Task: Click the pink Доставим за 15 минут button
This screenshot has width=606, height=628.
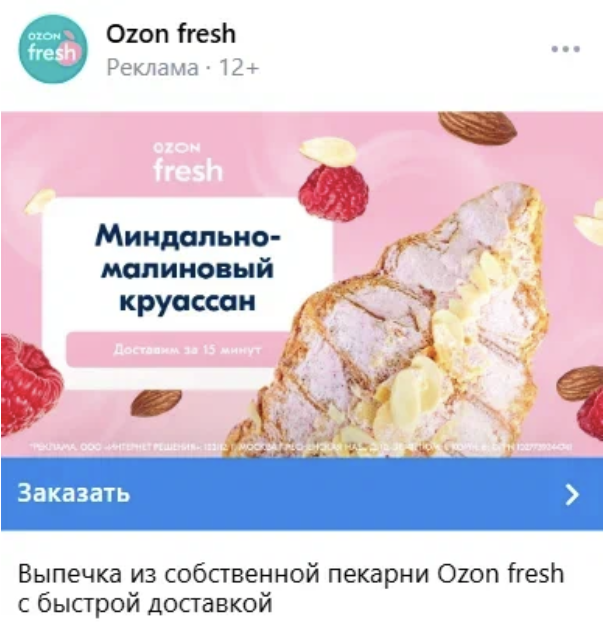Action: [178, 349]
